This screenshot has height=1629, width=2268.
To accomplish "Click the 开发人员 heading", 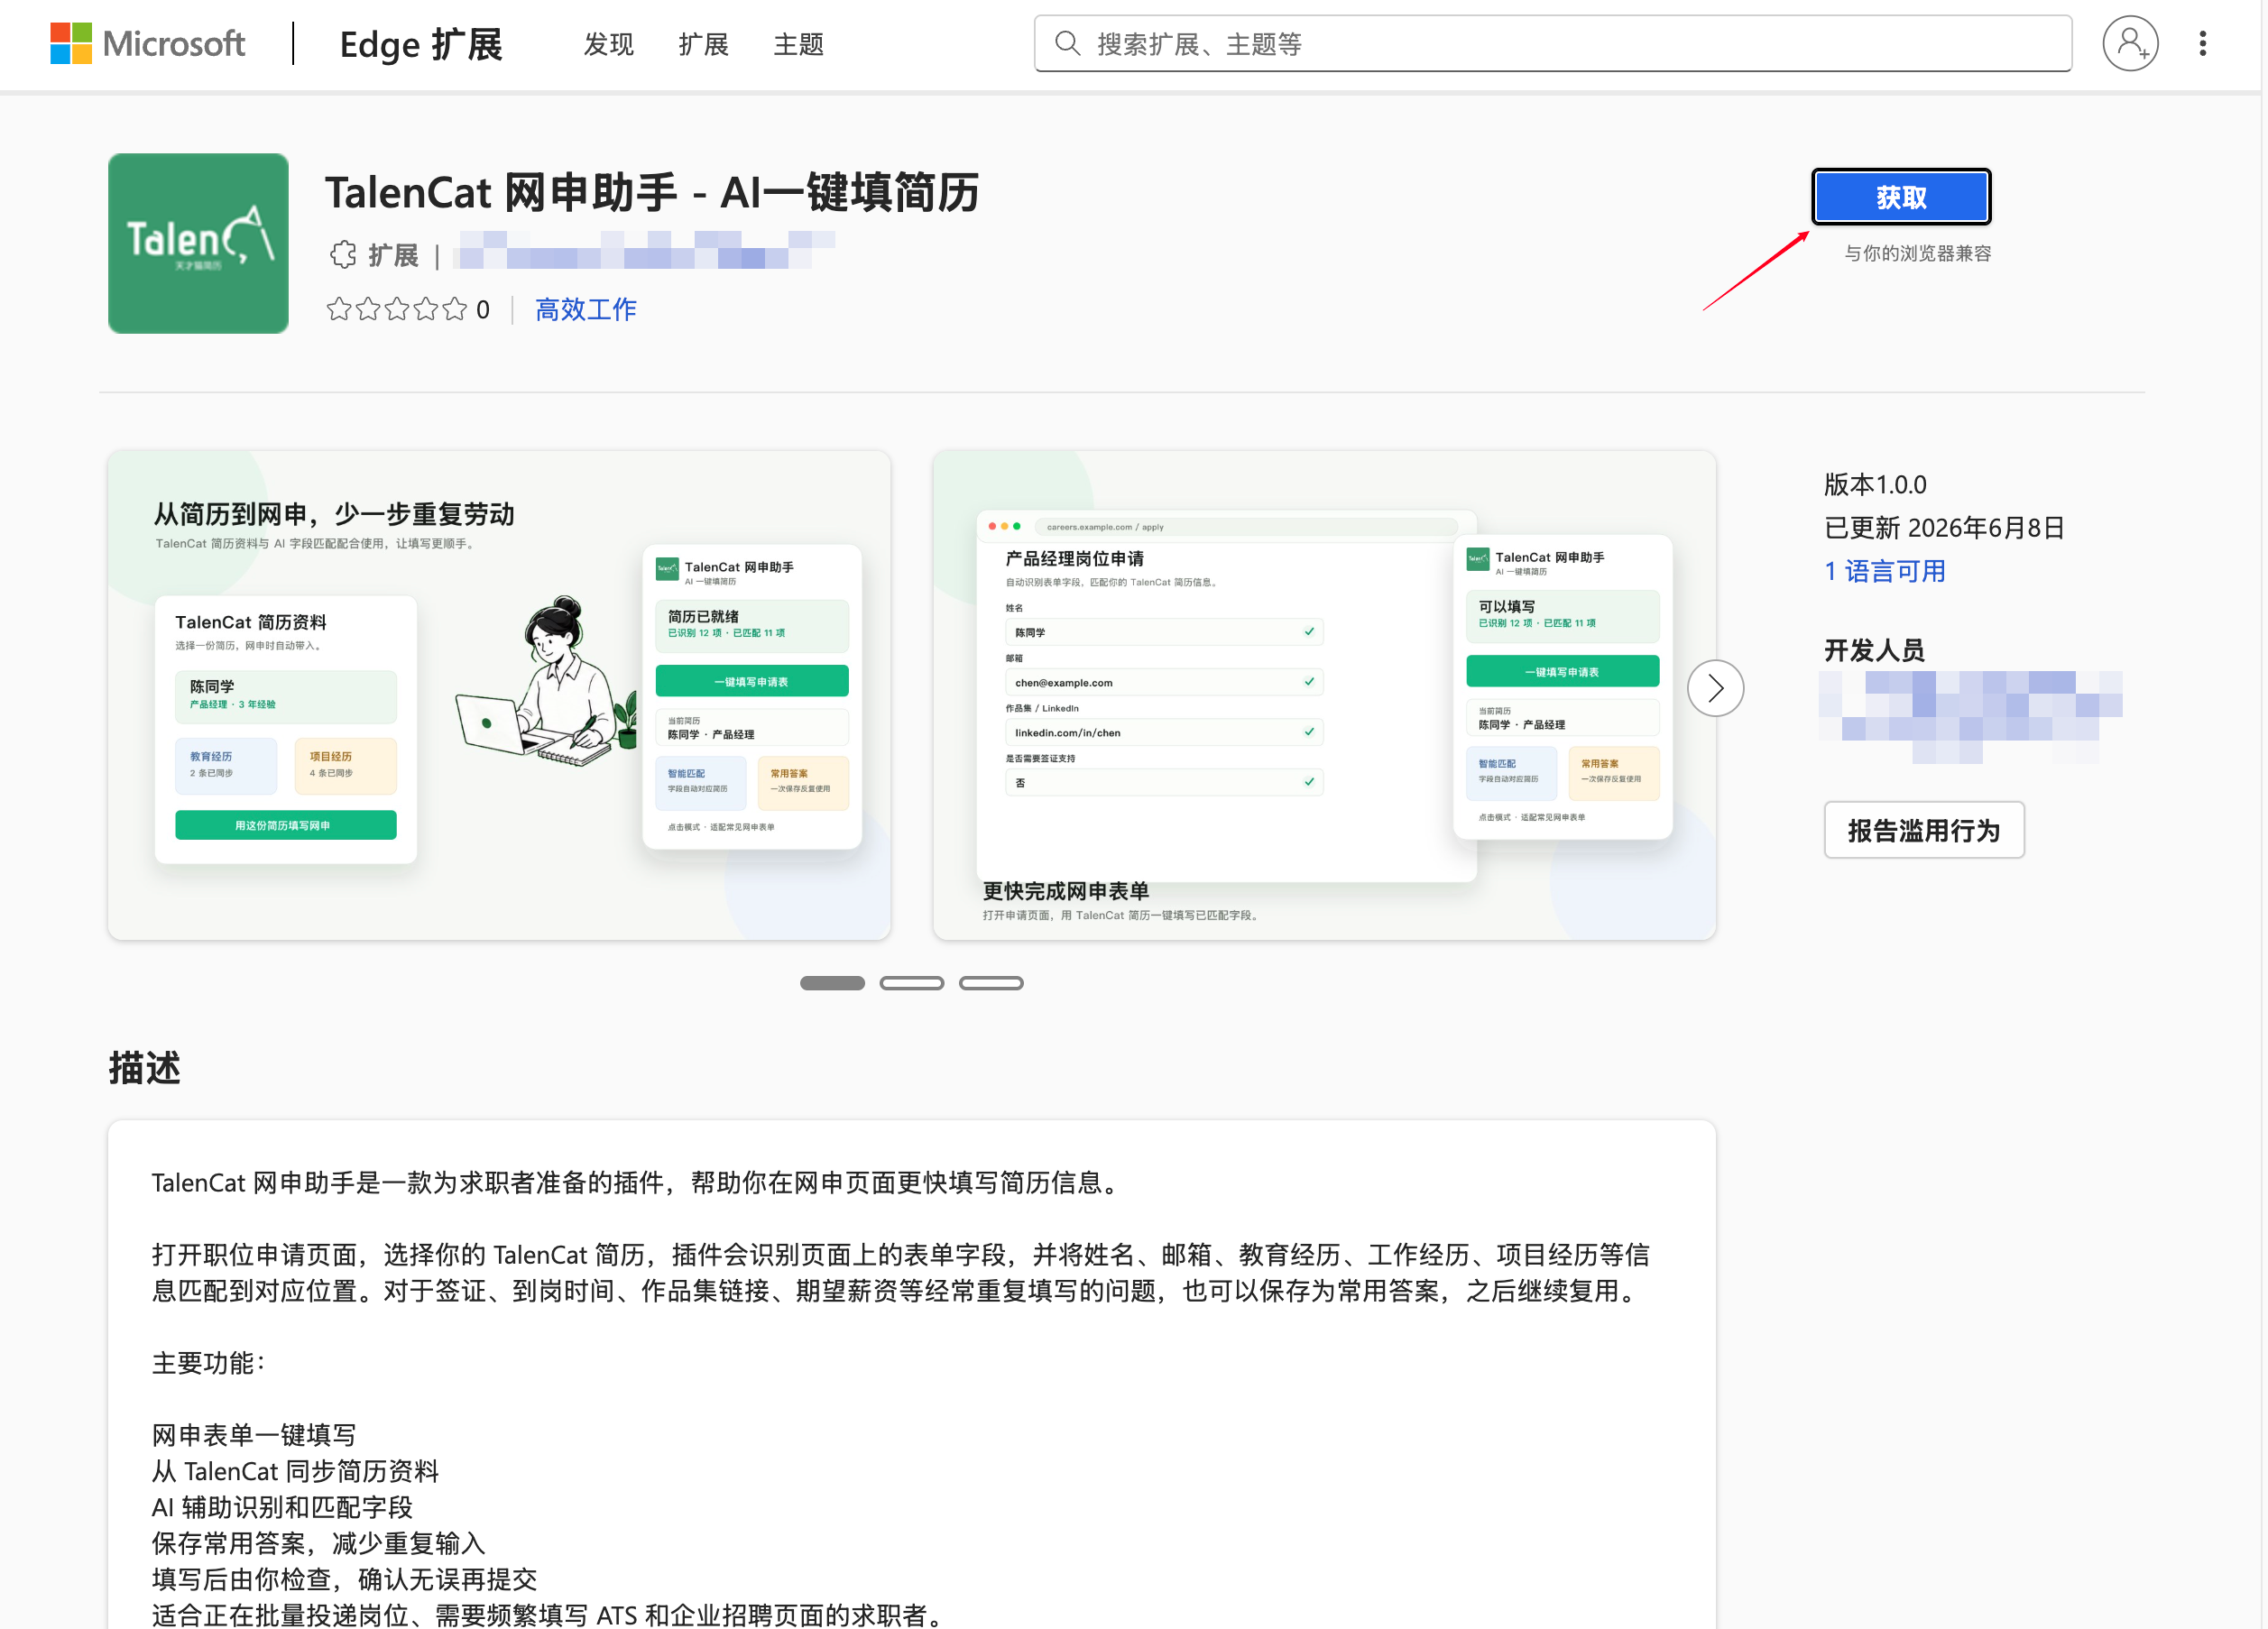I will point(1873,651).
